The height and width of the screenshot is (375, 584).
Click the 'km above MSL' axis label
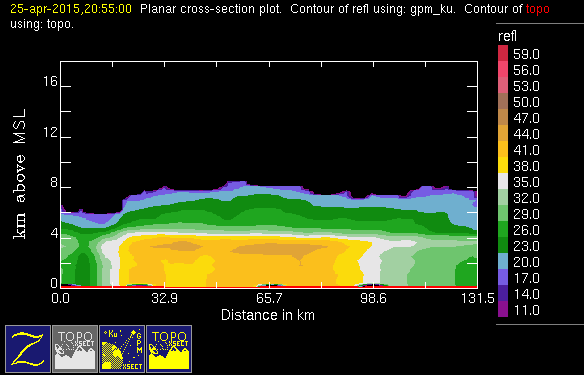tap(19, 174)
